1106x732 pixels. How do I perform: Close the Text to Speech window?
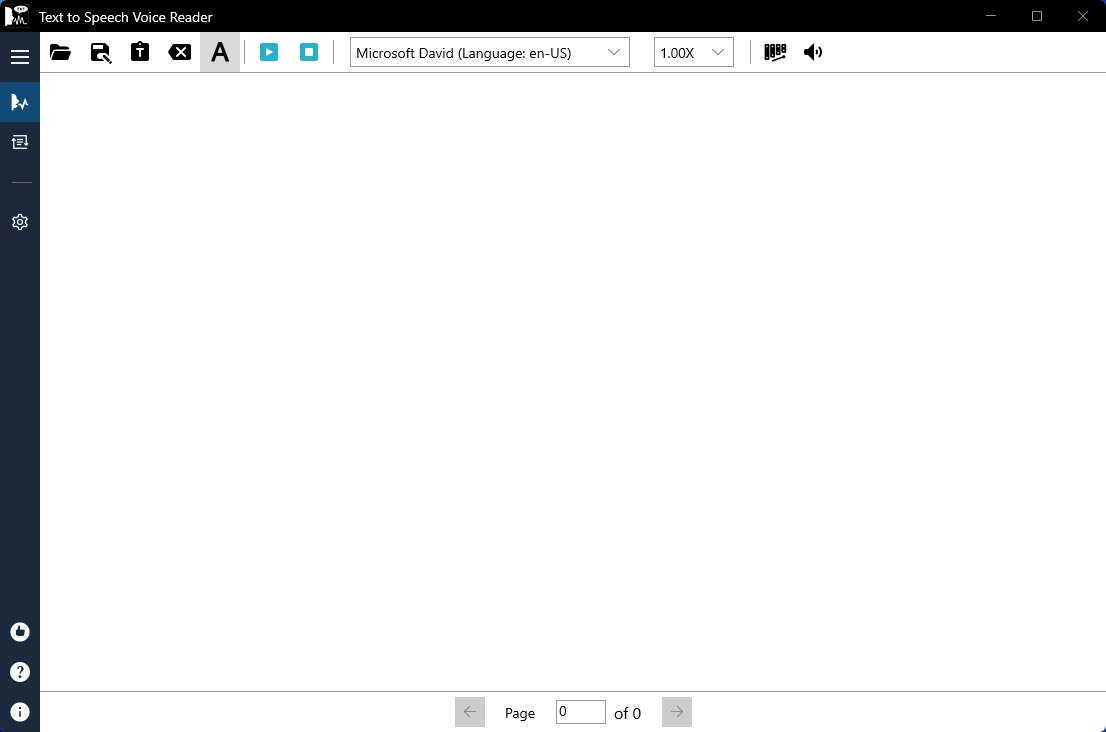click(1083, 16)
